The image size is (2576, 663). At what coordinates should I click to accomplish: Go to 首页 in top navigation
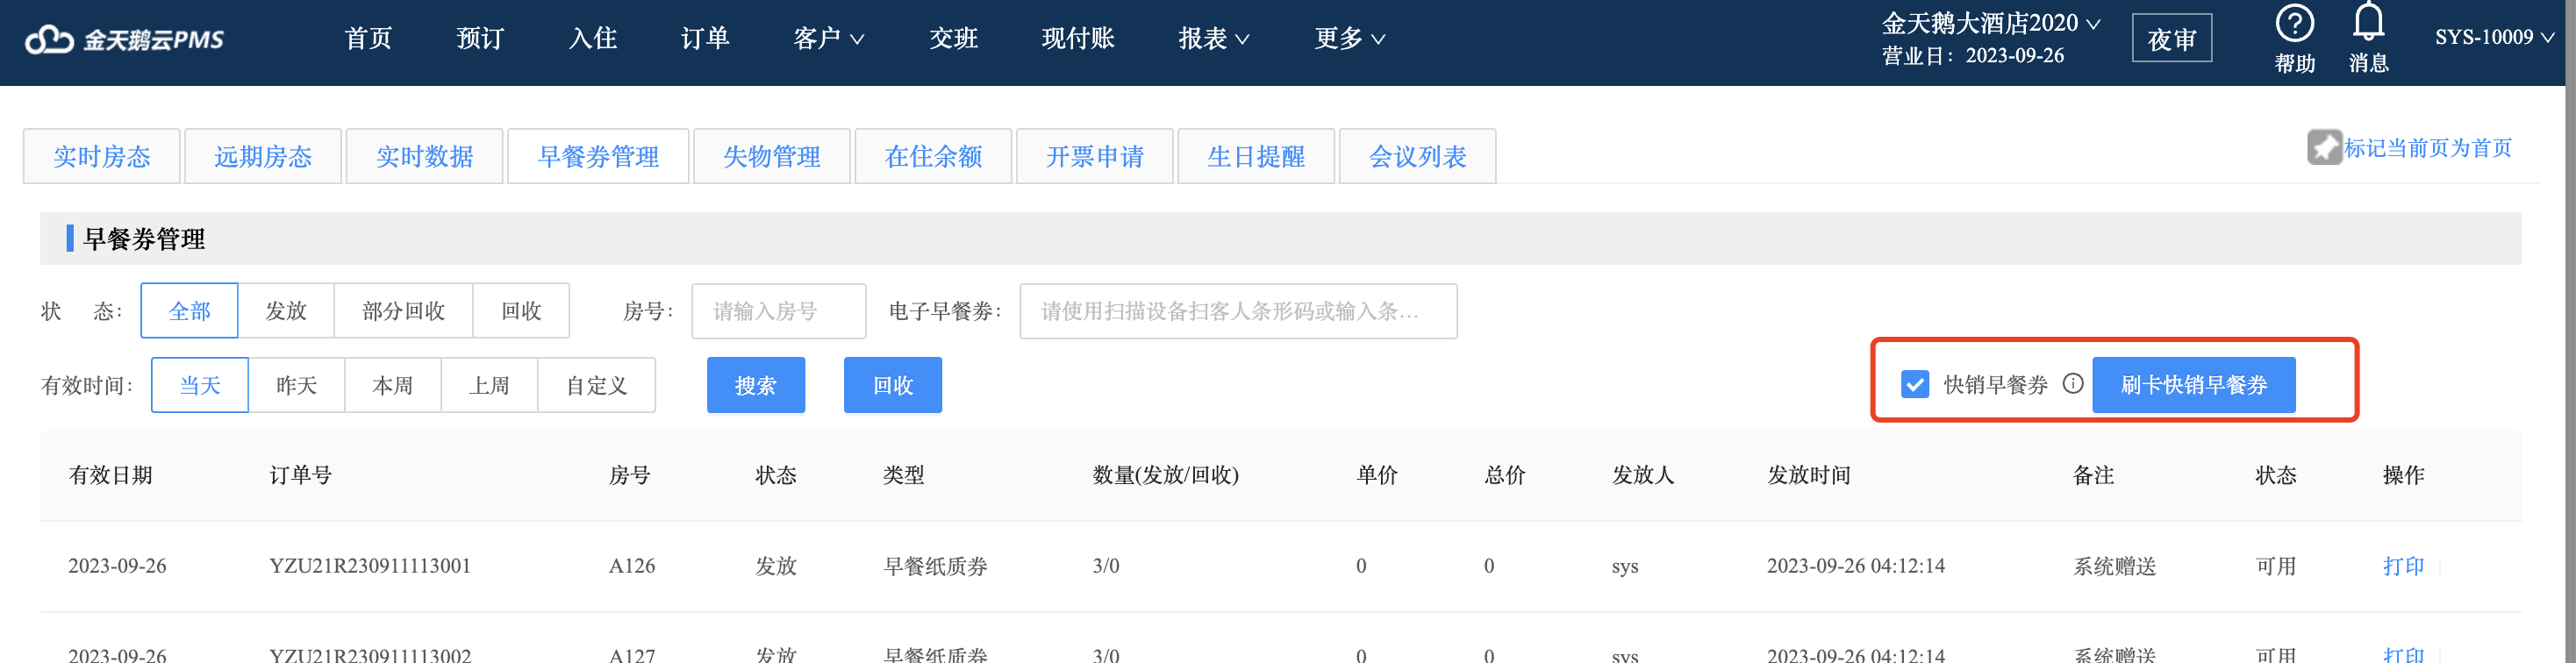pyautogui.click(x=368, y=39)
